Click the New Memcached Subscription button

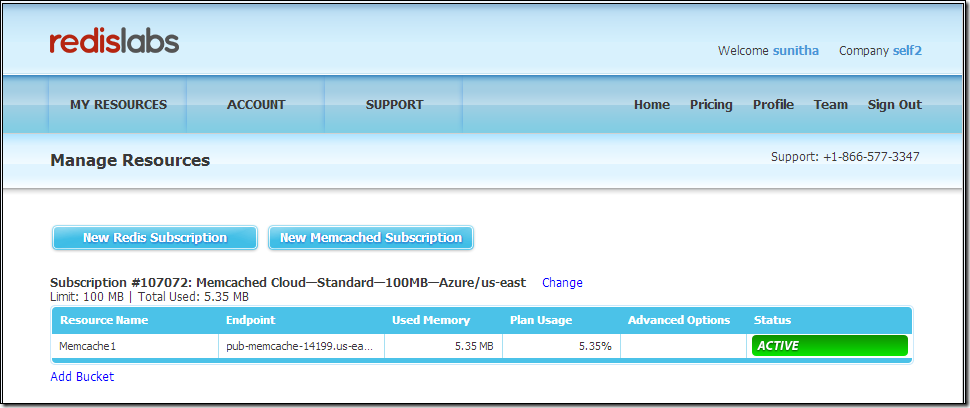[x=371, y=237]
